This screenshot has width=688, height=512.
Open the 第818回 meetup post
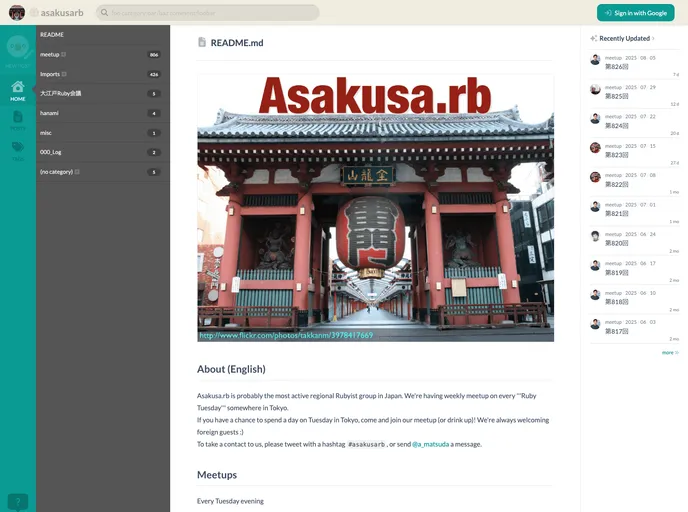[x=616, y=302]
